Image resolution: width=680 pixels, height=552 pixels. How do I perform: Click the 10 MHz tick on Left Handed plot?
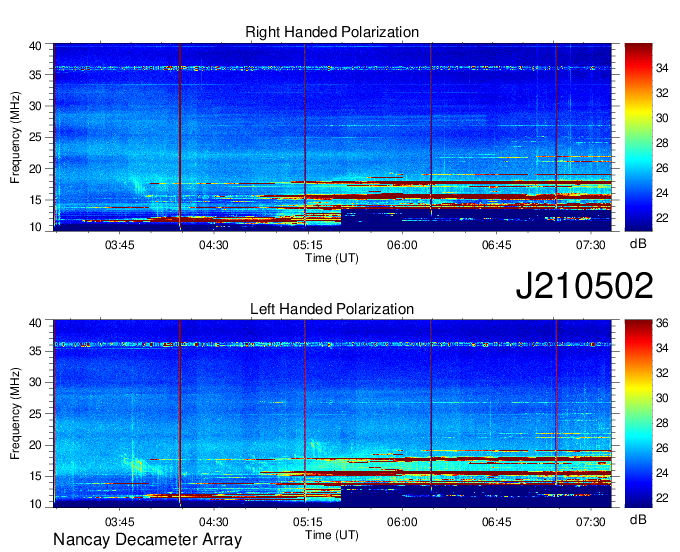click(35, 504)
